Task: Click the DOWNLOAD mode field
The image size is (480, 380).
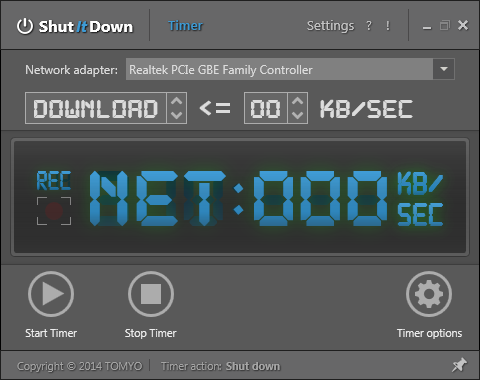Action: 96,108
